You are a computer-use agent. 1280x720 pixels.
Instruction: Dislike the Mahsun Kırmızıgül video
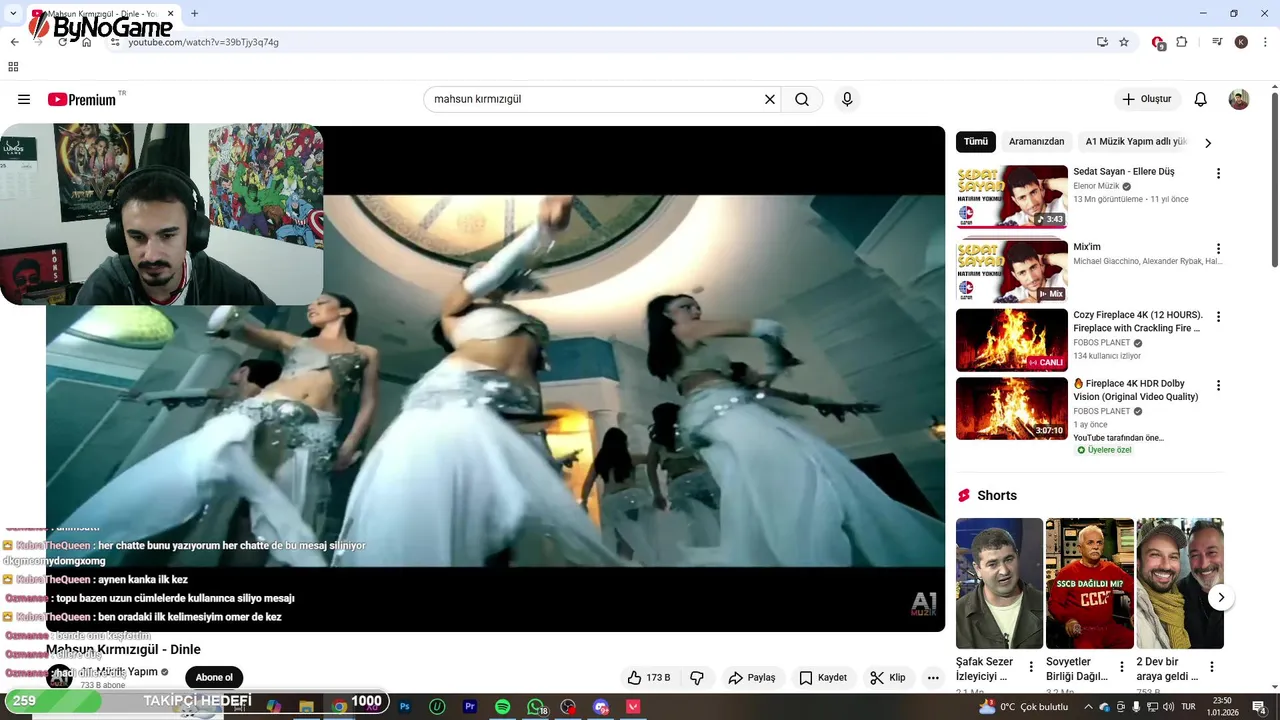(697, 677)
